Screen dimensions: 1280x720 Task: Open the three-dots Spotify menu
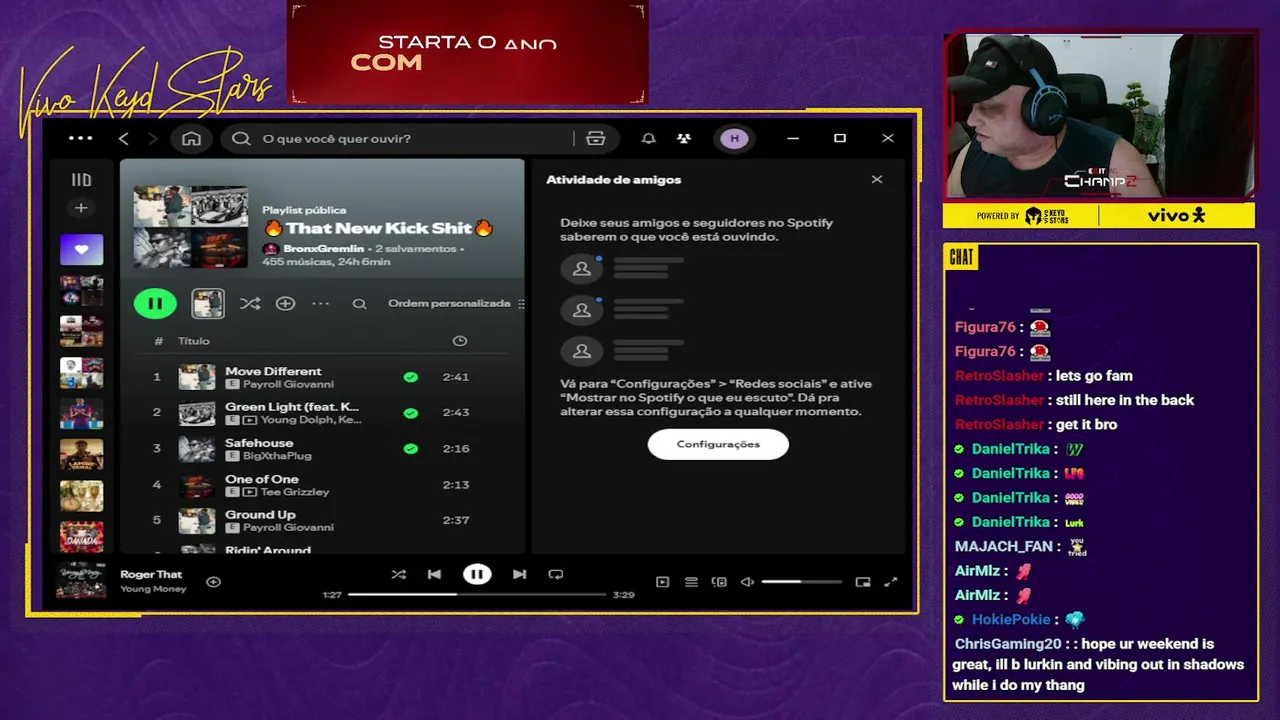pyautogui.click(x=80, y=138)
